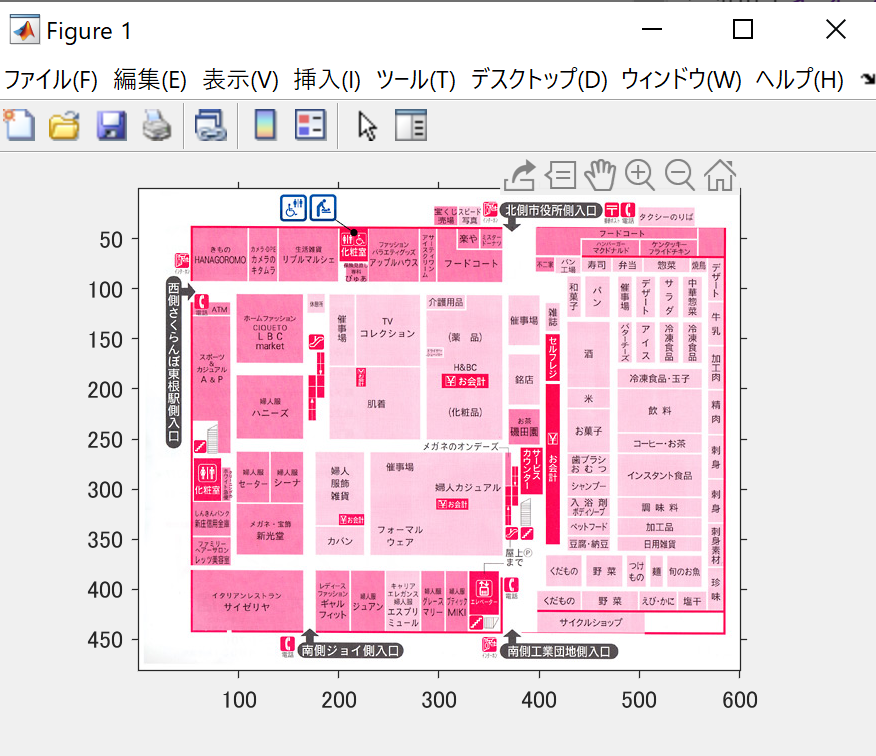Click the MATLAB logo in title bar
This screenshot has width=876, height=756.
click(x=25, y=30)
